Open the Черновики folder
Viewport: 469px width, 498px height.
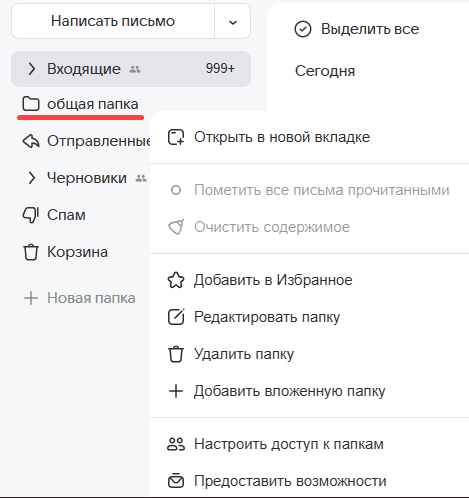[87, 178]
